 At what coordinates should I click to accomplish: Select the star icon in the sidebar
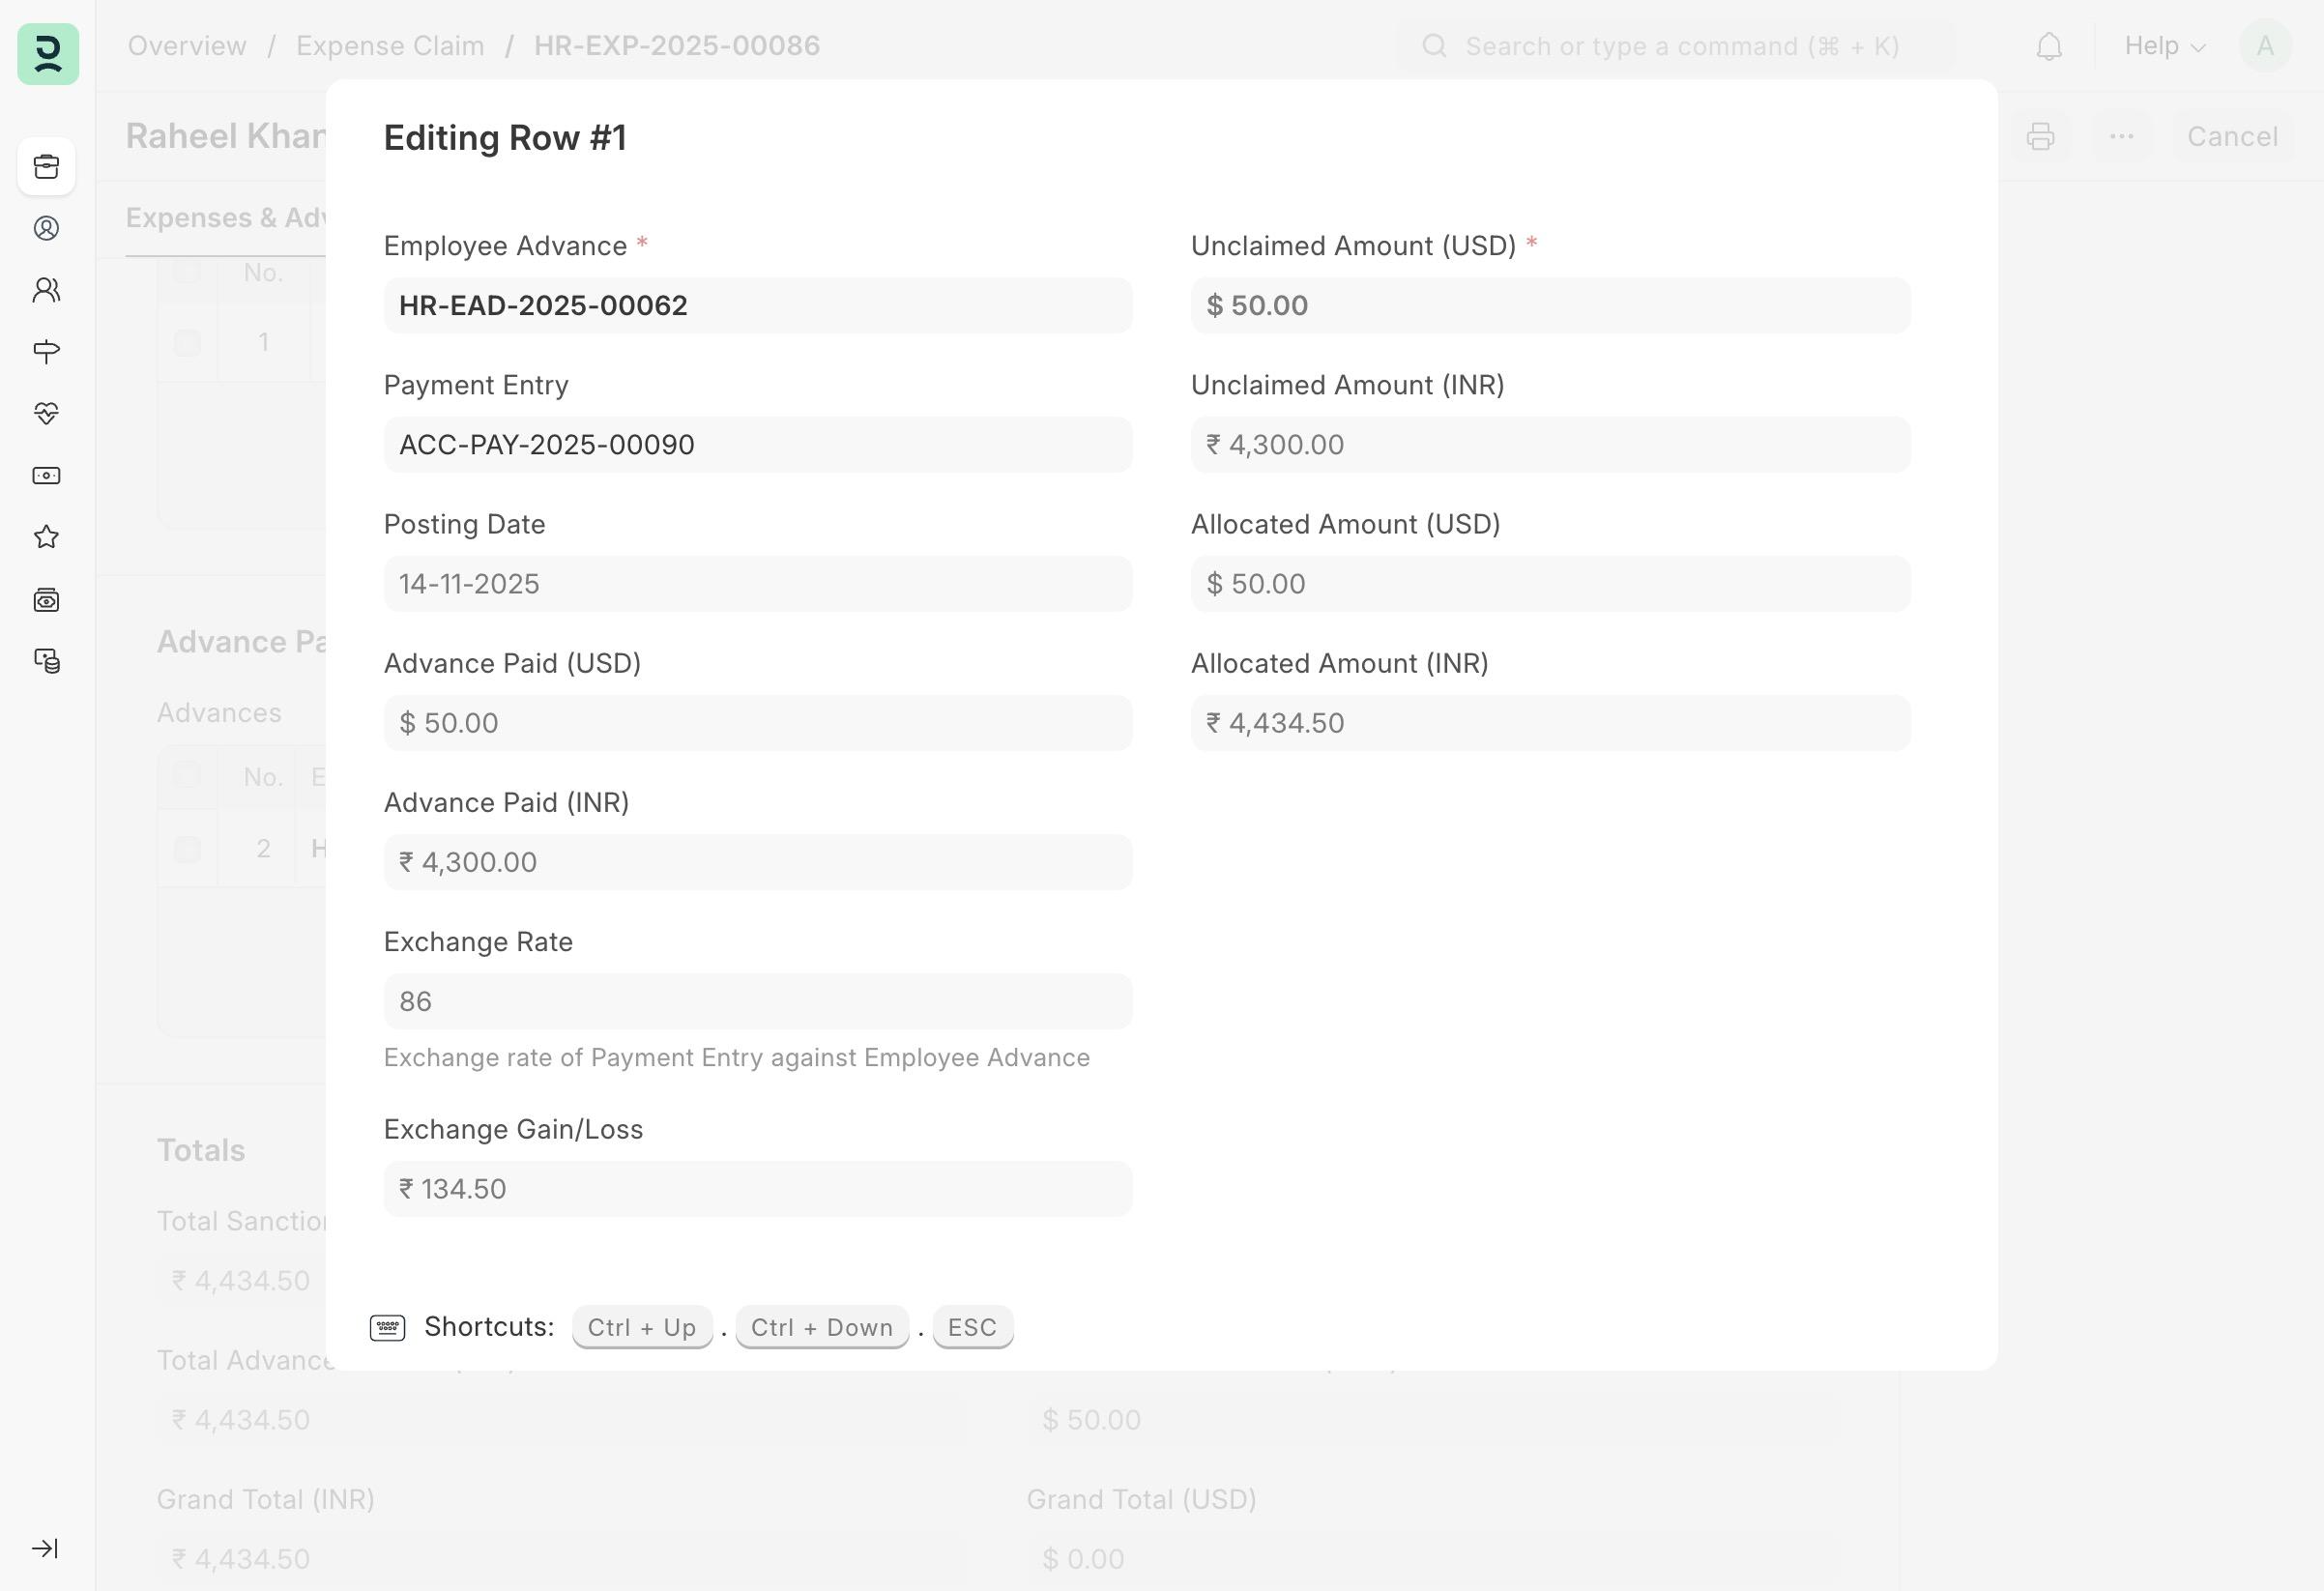click(x=47, y=537)
